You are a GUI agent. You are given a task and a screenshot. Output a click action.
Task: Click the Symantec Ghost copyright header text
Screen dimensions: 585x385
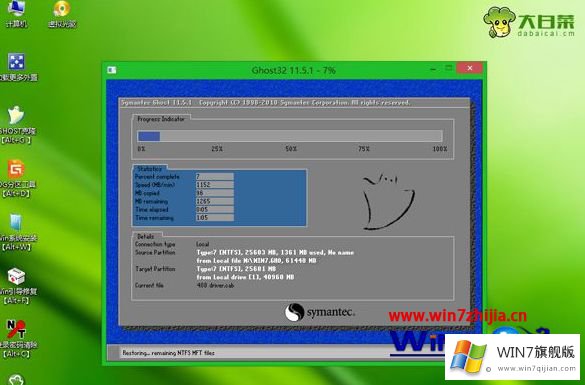pos(266,102)
